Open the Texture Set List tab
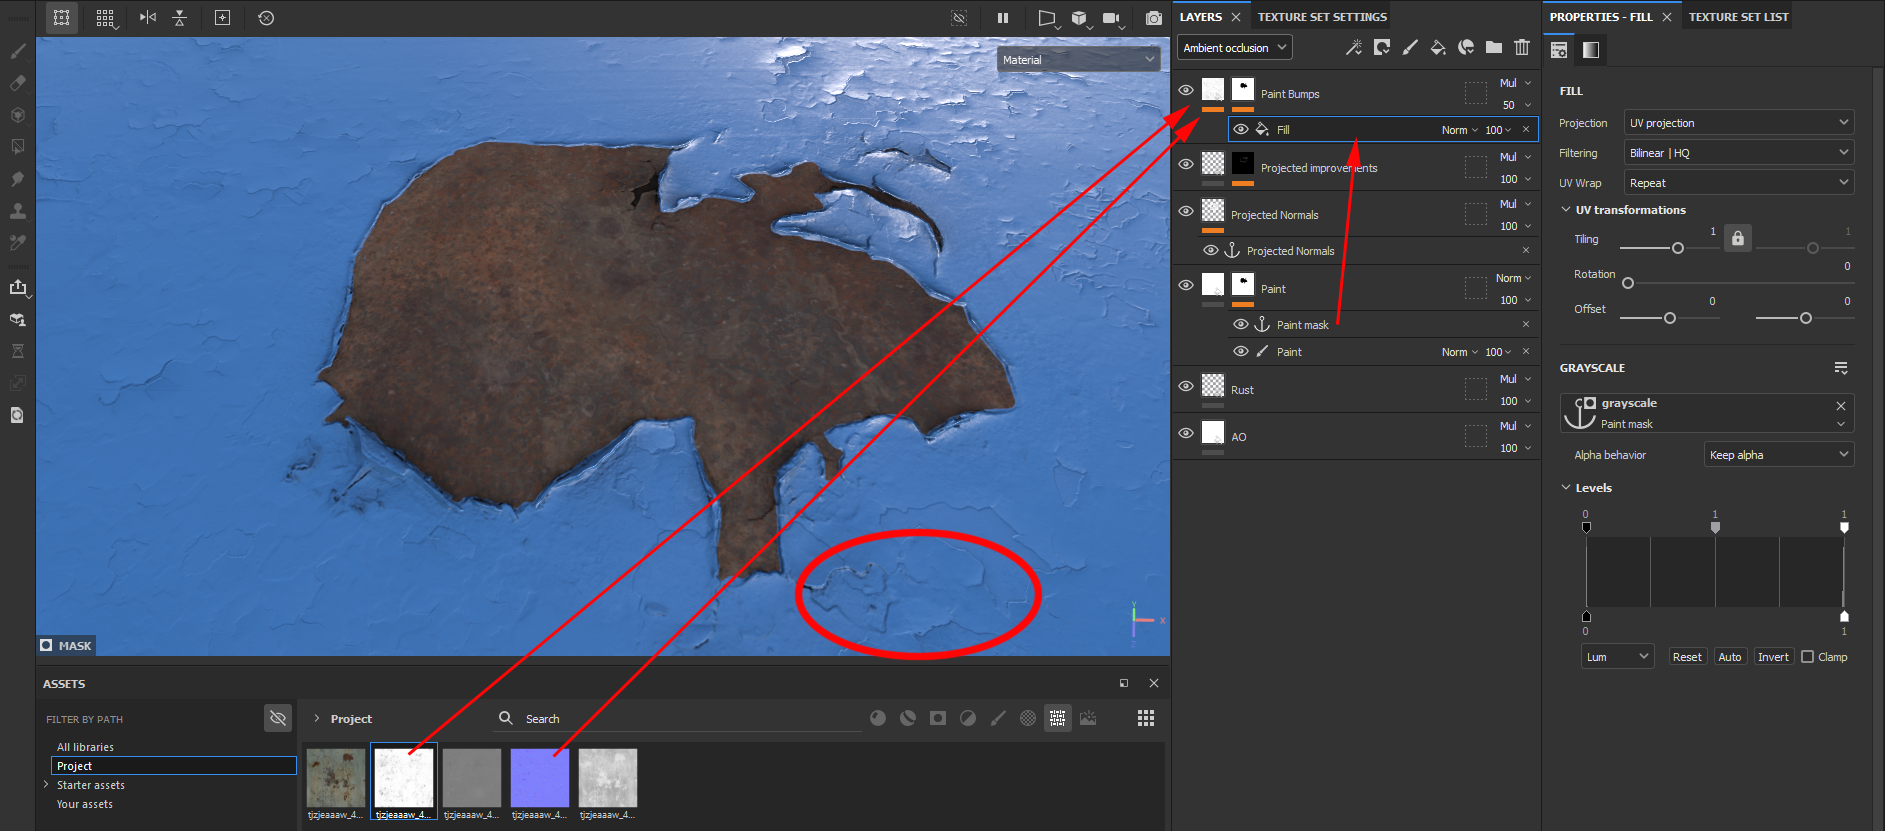Image resolution: width=1885 pixels, height=831 pixels. point(1738,17)
